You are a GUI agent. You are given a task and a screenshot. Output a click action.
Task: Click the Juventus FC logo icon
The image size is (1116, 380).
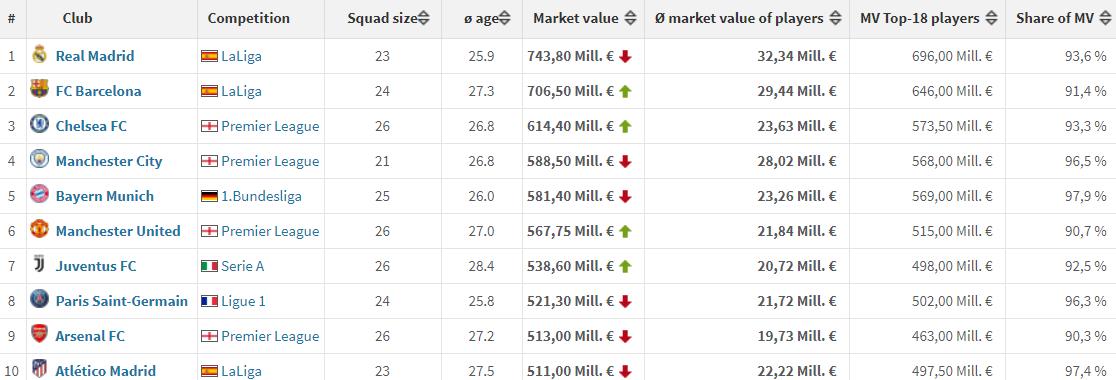click(x=39, y=265)
